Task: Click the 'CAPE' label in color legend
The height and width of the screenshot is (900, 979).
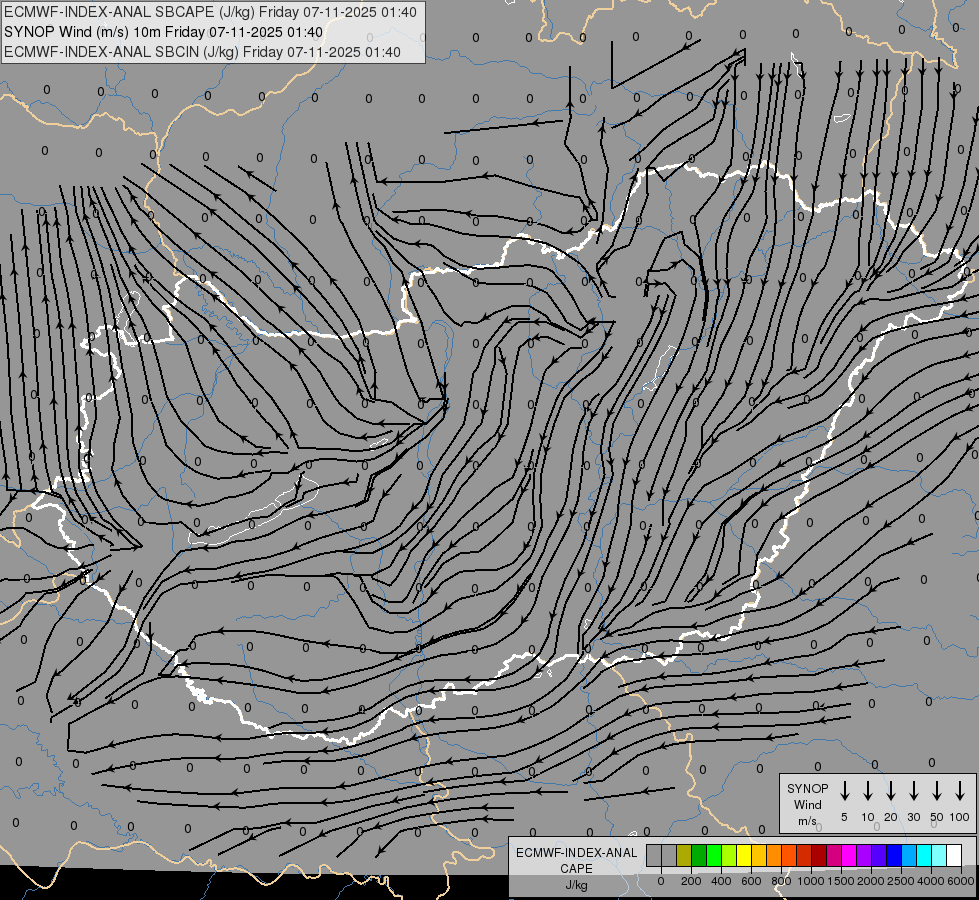Action: pos(576,869)
